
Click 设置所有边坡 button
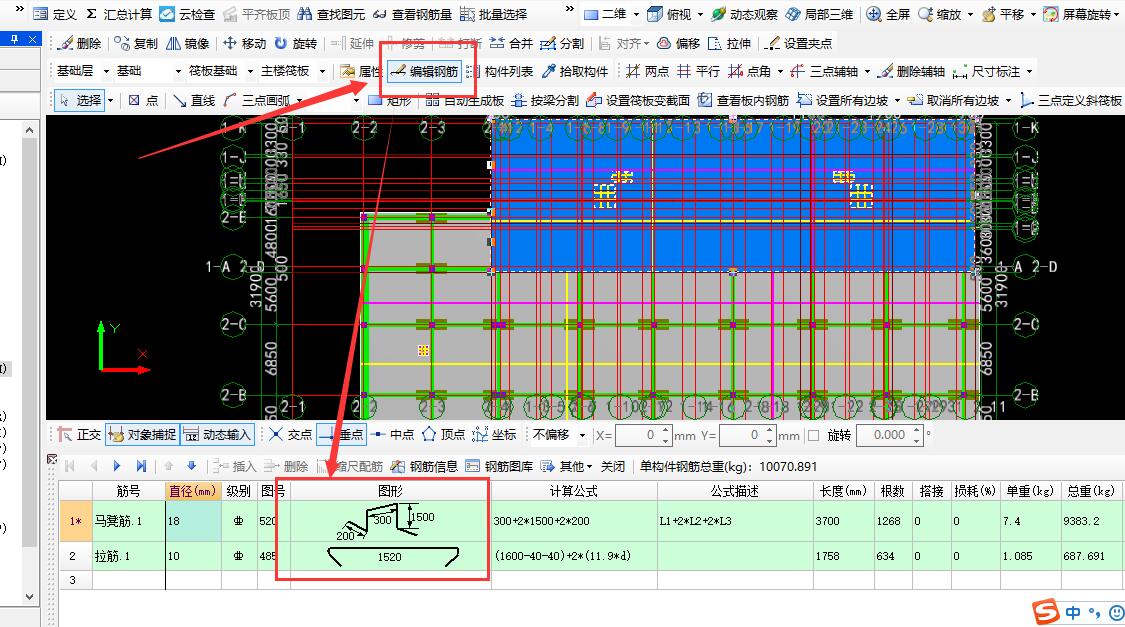[x=843, y=100]
